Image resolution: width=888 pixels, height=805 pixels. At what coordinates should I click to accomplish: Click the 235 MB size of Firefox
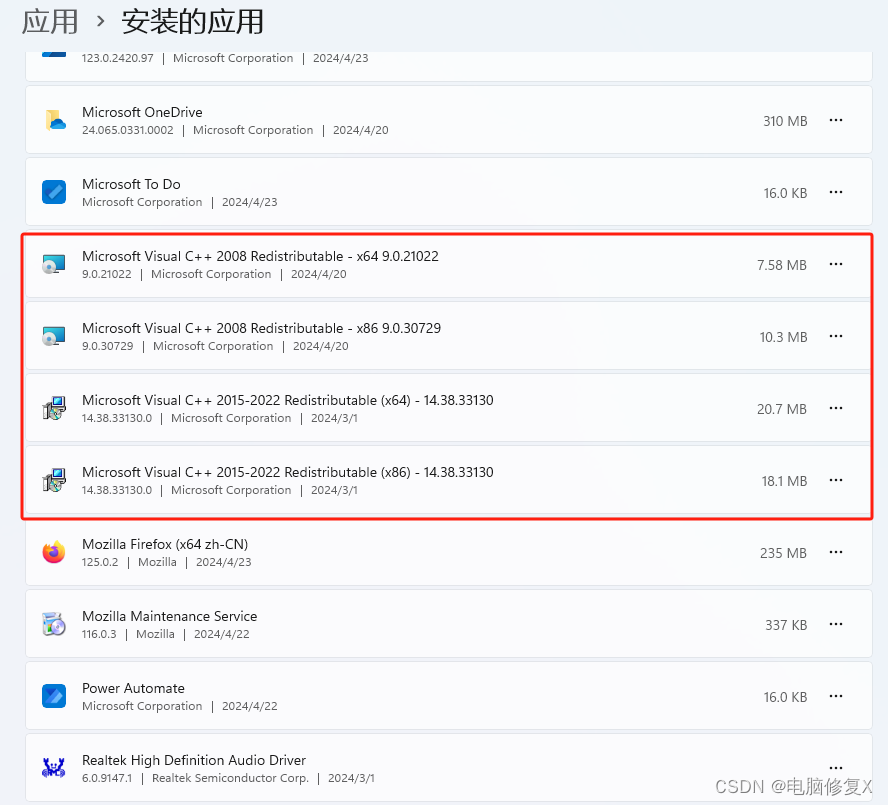[783, 552]
